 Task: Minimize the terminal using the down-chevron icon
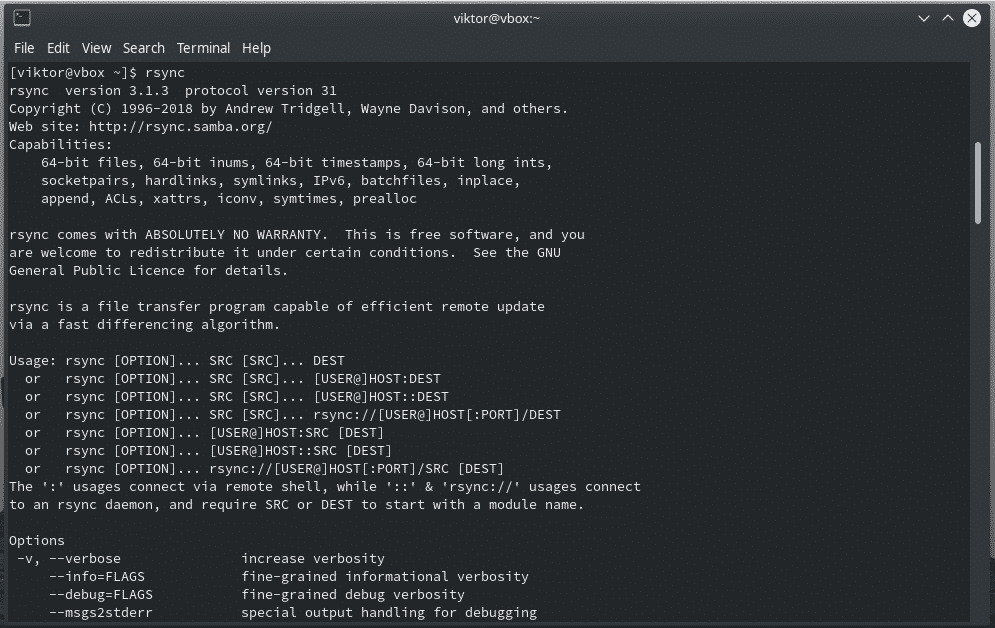(x=924, y=18)
